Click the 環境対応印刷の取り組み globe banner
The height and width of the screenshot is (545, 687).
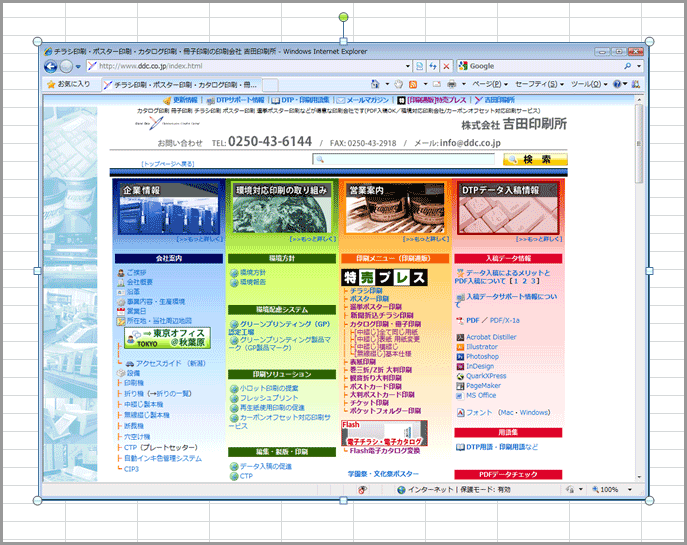(x=282, y=208)
